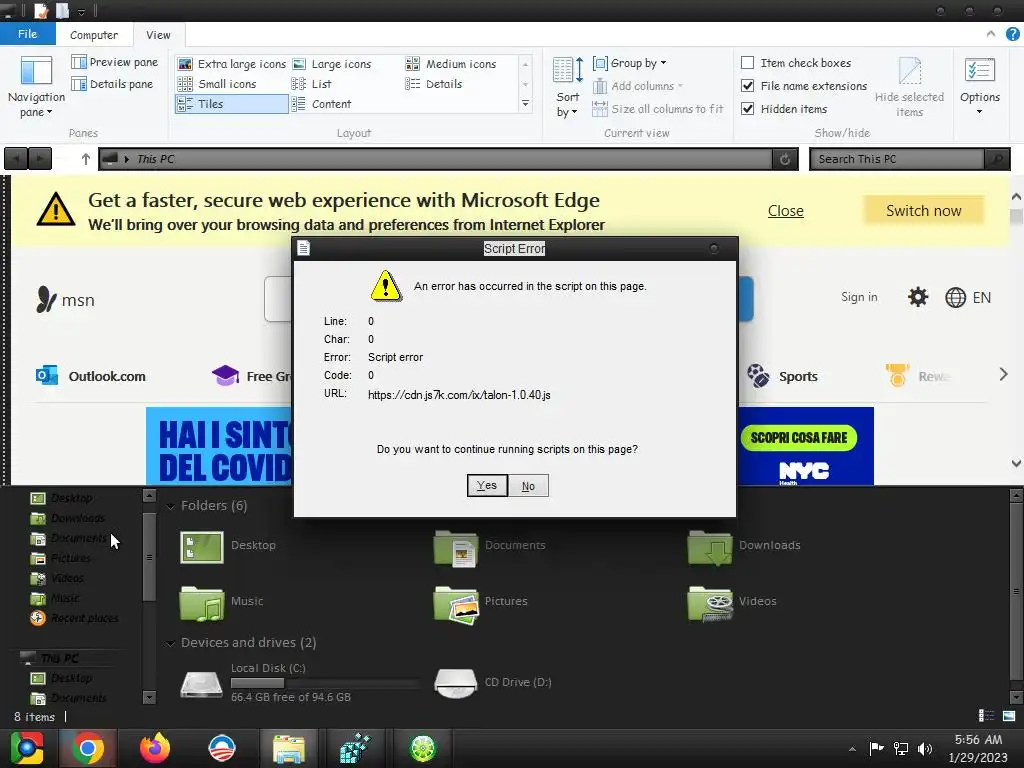Open the Options dropdown

point(980,87)
